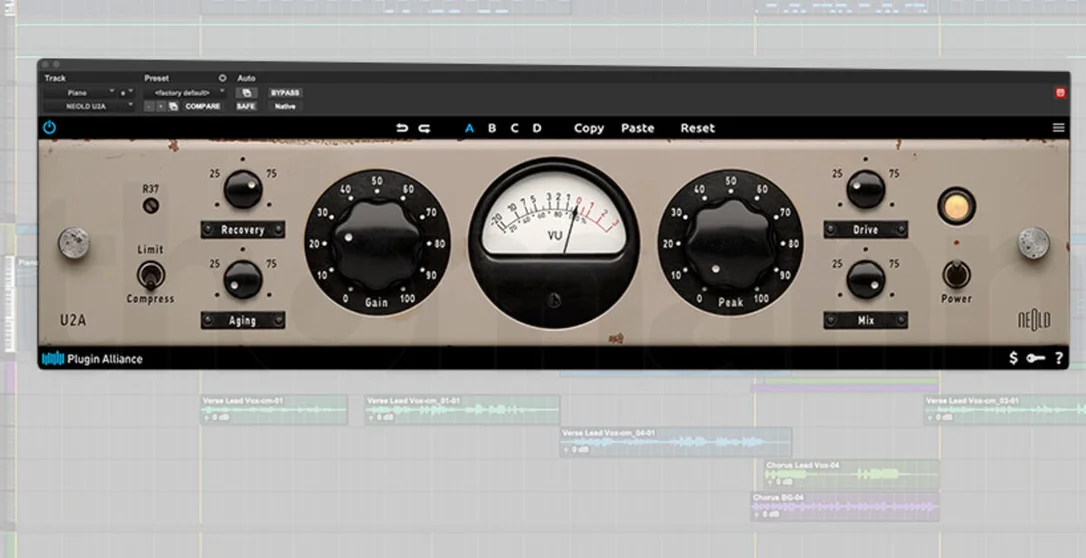This screenshot has width=1086, height=558.
Task: Click the Aging label plate
Action: coord(242,321)
